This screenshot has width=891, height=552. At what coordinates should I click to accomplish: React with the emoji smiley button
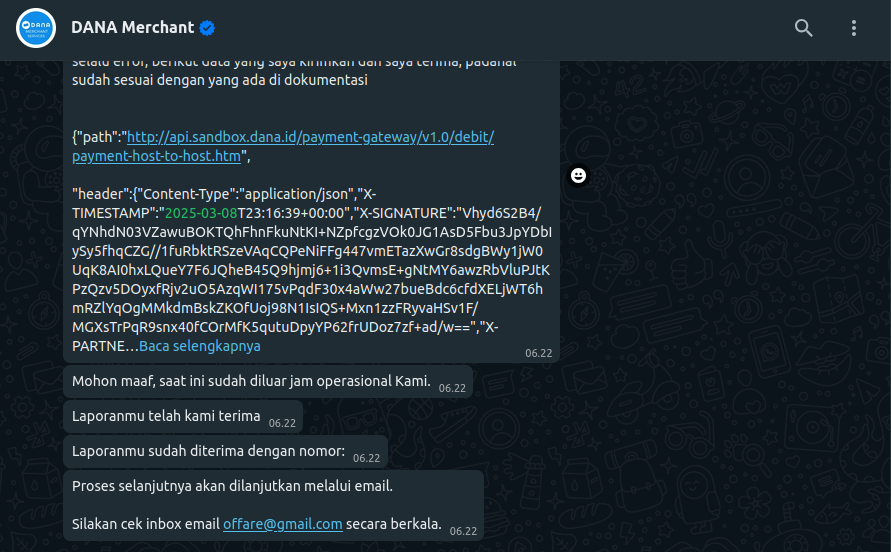[578, 176]
